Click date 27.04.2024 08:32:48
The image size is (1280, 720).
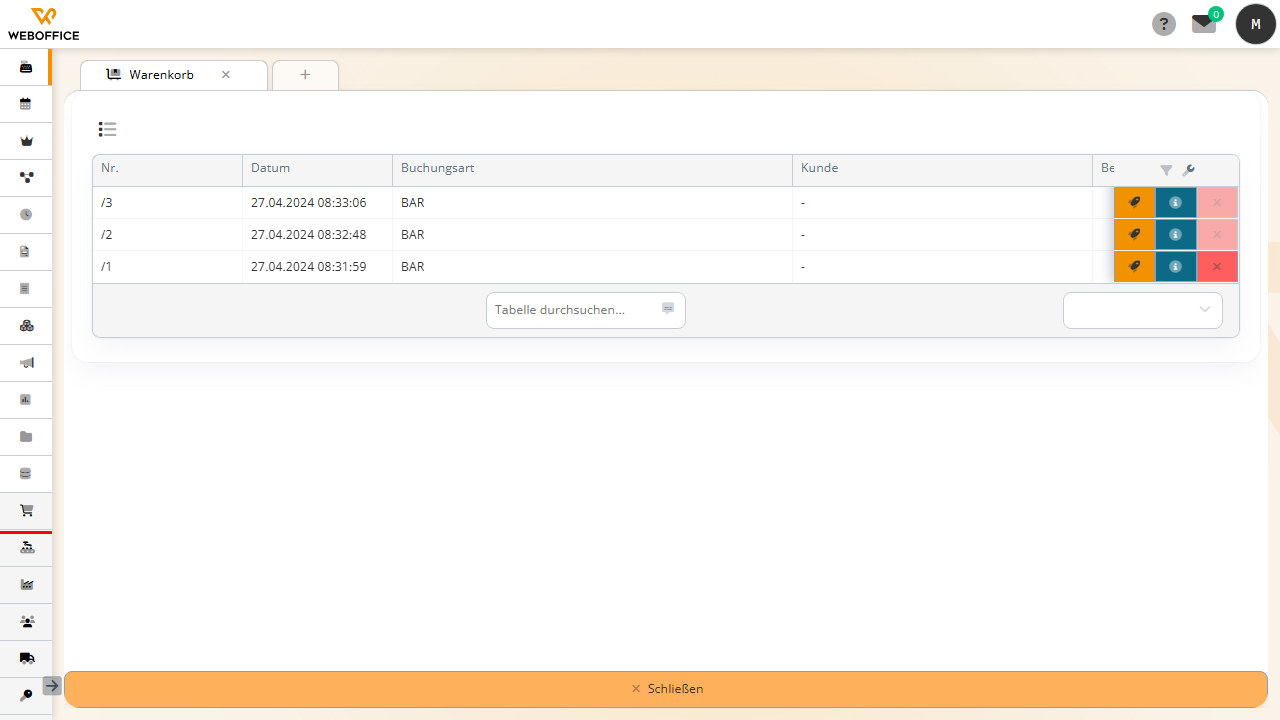308,235
